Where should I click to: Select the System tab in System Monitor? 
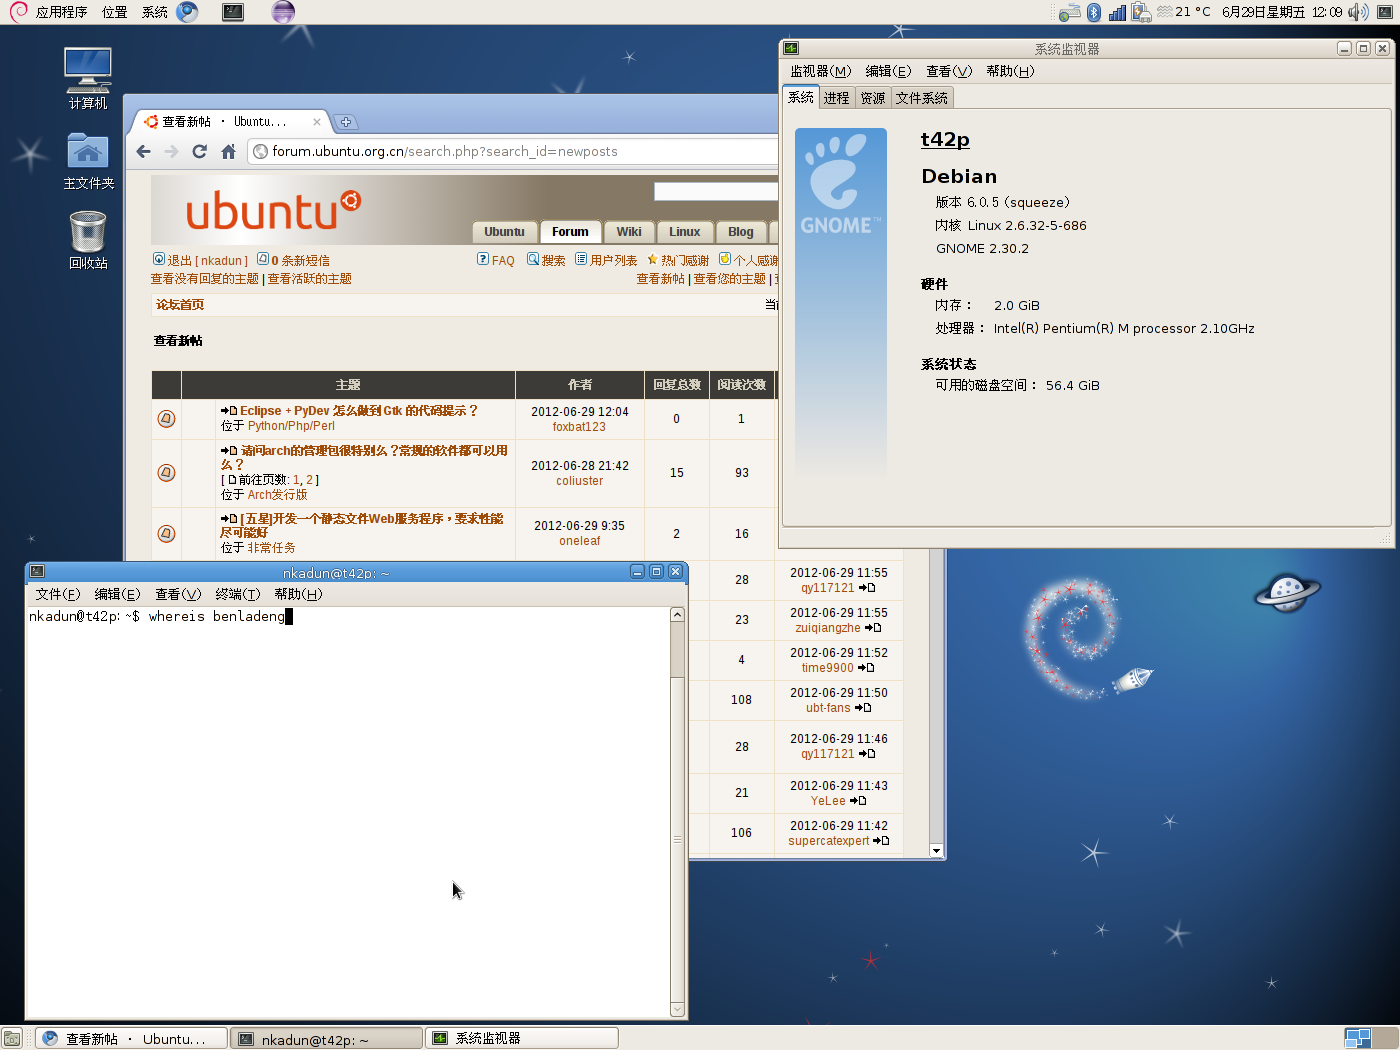pos(801,97)
